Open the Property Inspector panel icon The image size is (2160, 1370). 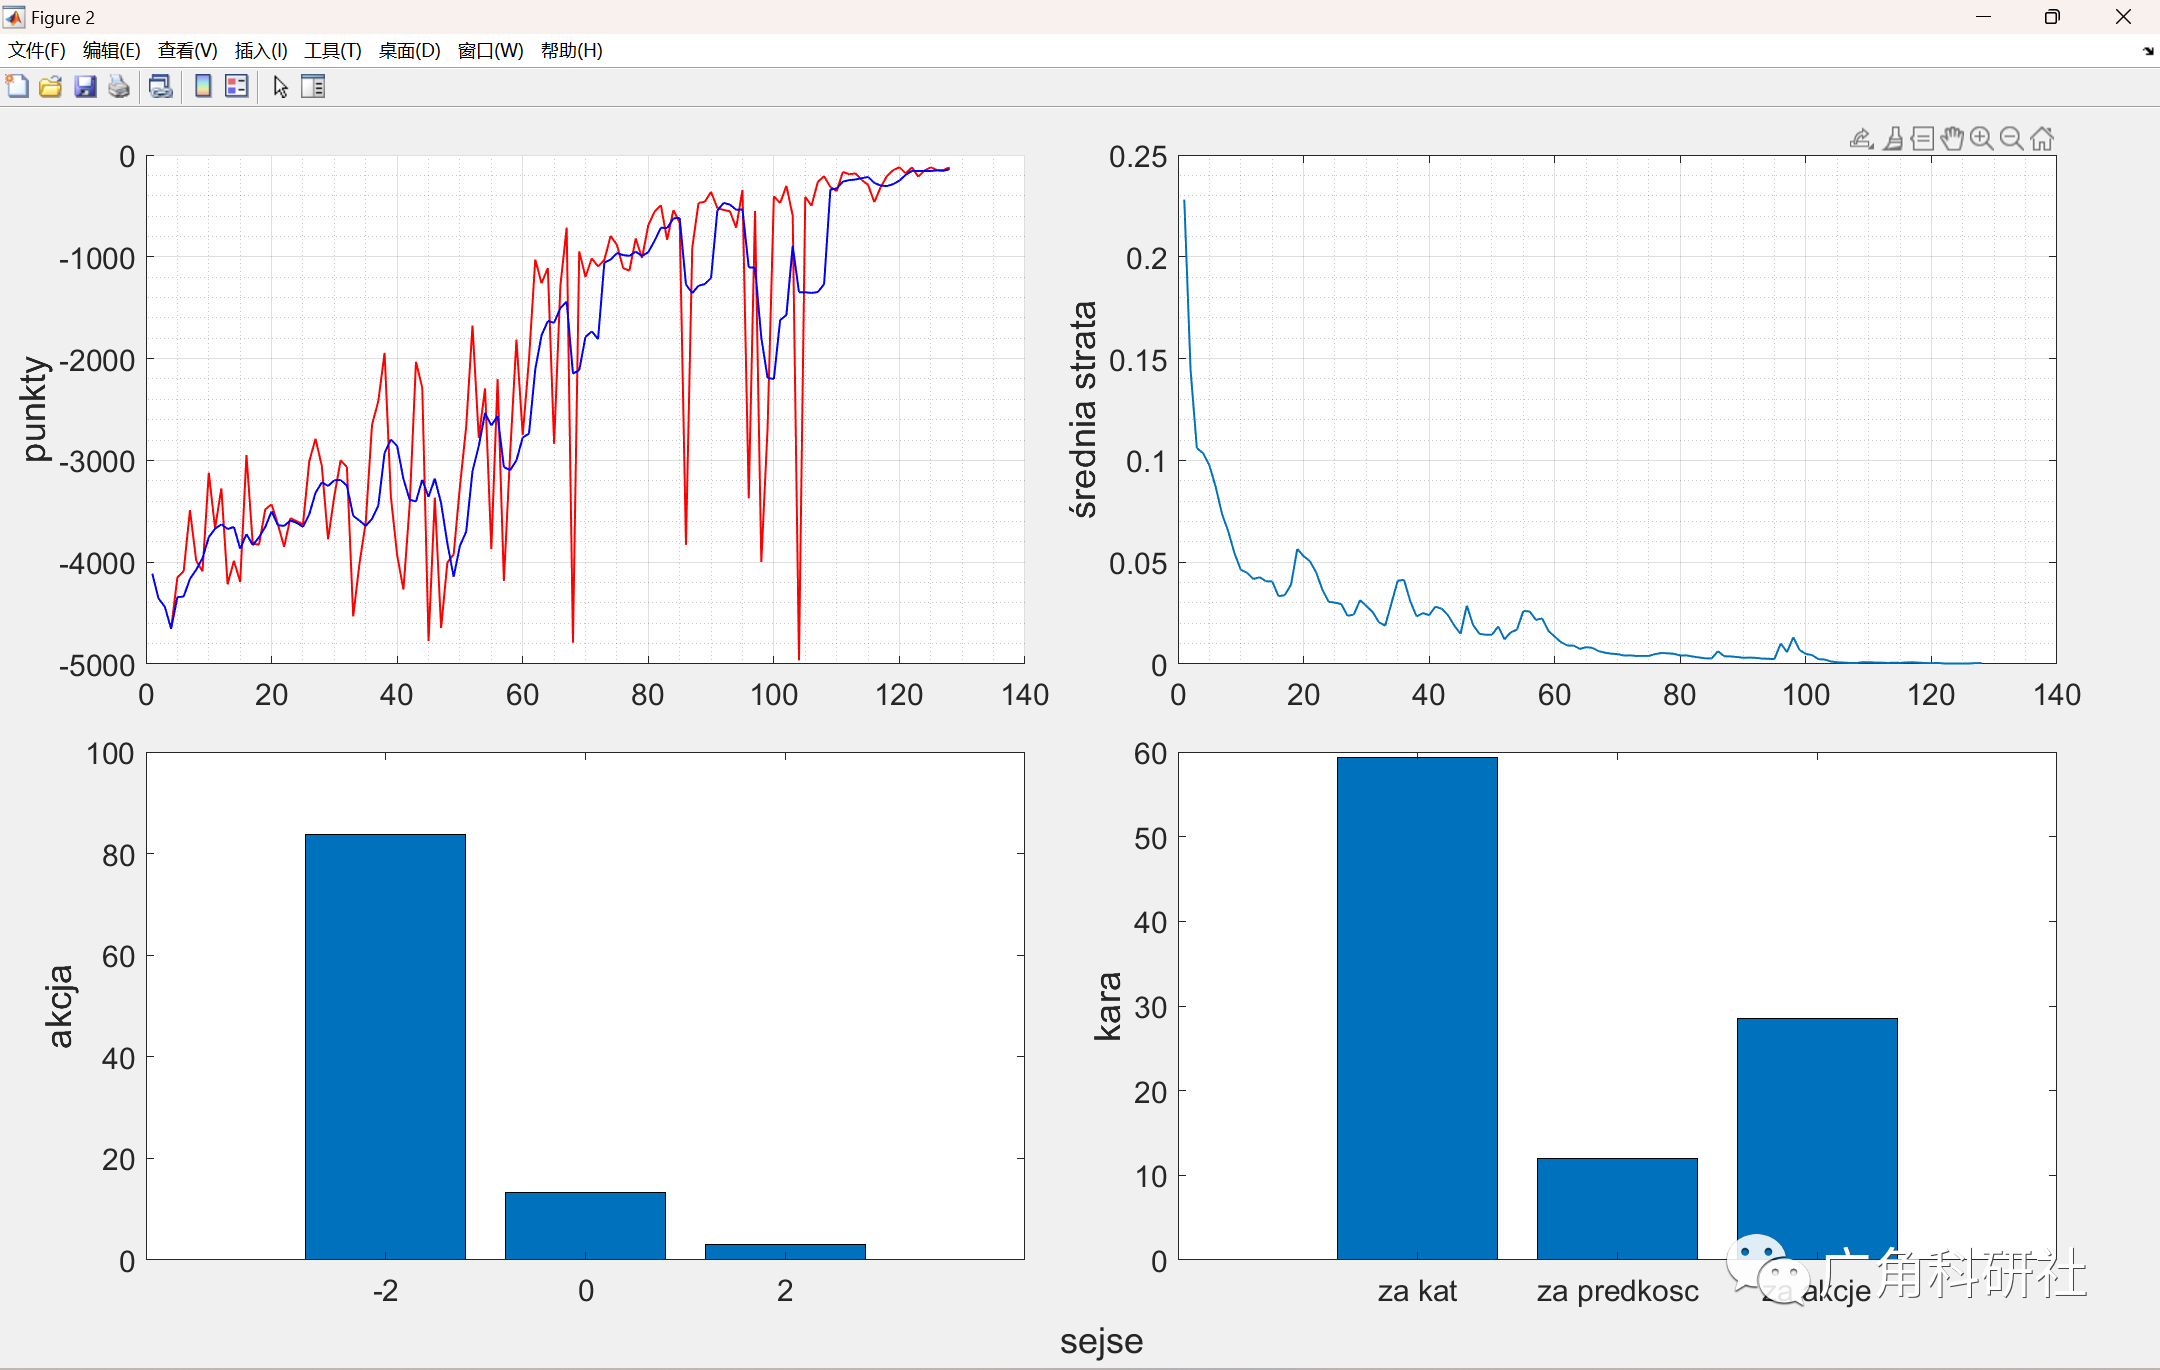(x=314, y=87)
